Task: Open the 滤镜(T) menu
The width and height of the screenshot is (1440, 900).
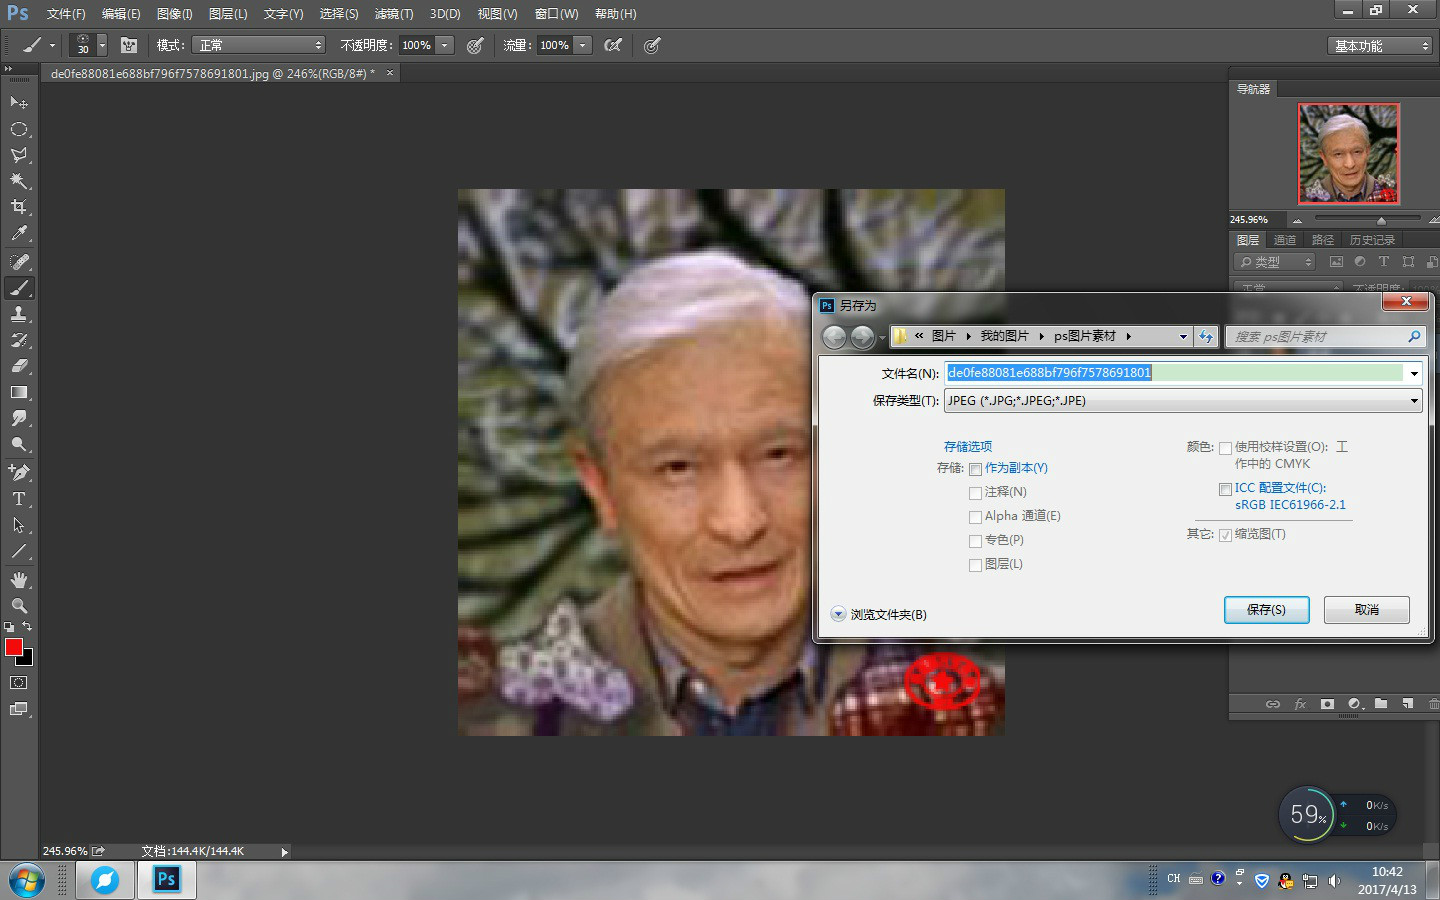Action: (394, 14)
